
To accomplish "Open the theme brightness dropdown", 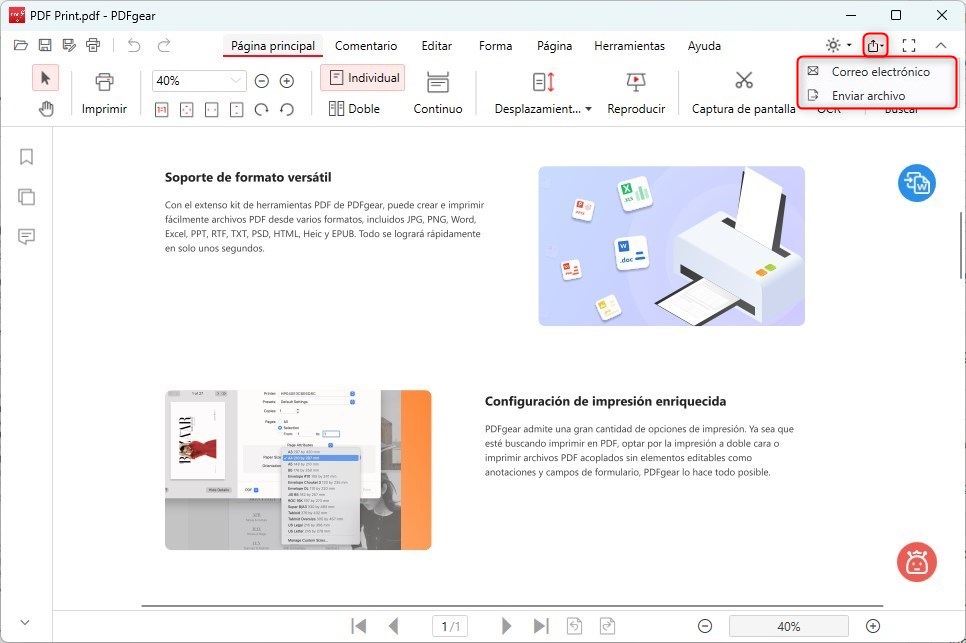I will tap(838, 45).
